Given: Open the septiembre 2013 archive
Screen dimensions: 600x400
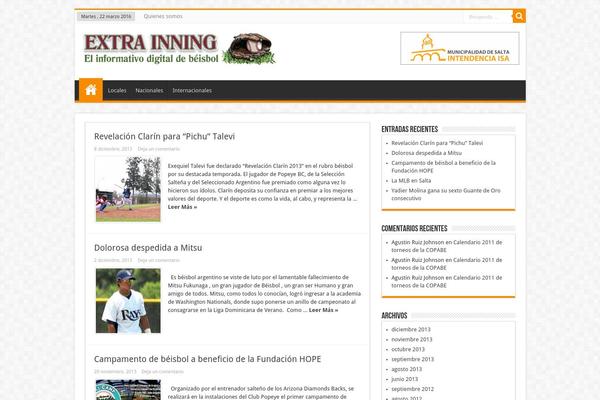Looking at the screenshot, I should [412, 359].
